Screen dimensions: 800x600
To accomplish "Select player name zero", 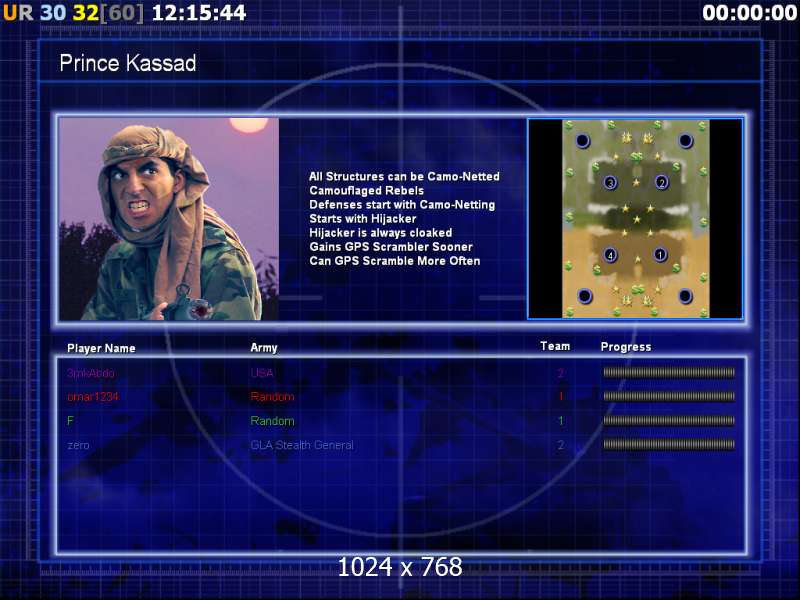I will 78,445.
